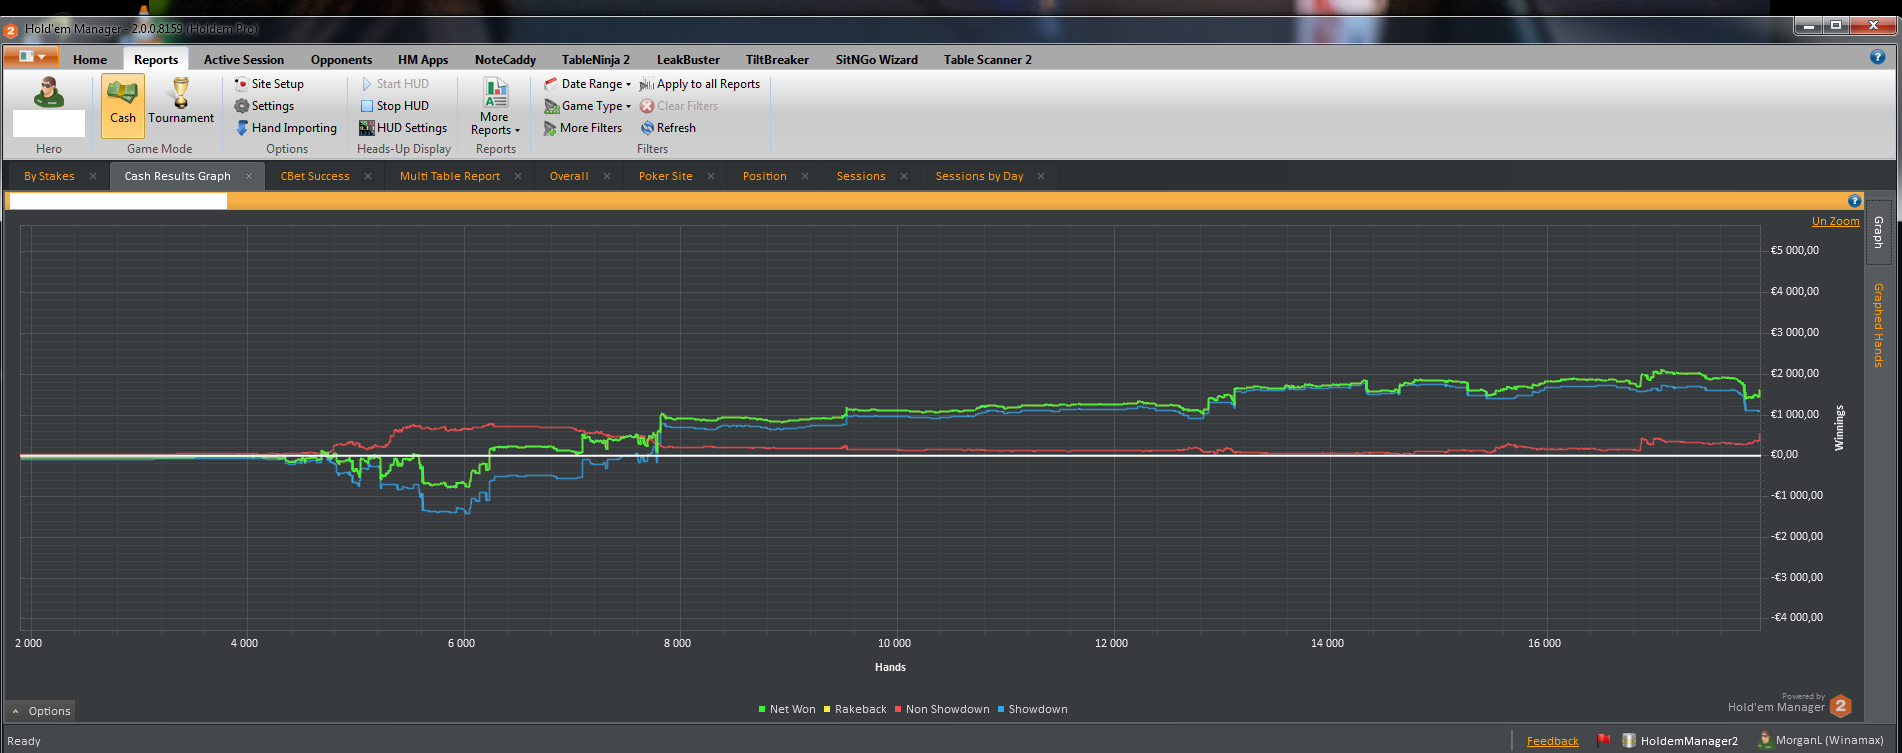
Task: Switch to the By Stakes report tab
Action: (49, 176)
